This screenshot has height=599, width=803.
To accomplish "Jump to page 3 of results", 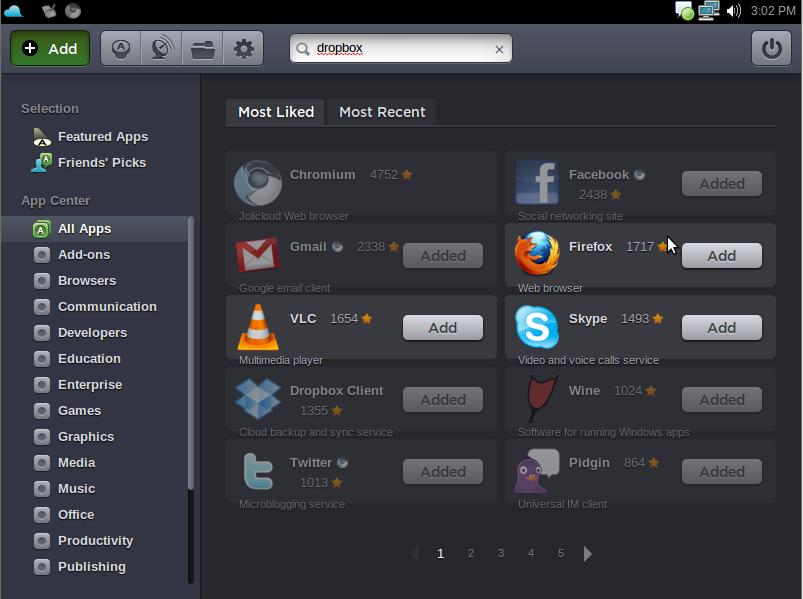I will 501,553.
